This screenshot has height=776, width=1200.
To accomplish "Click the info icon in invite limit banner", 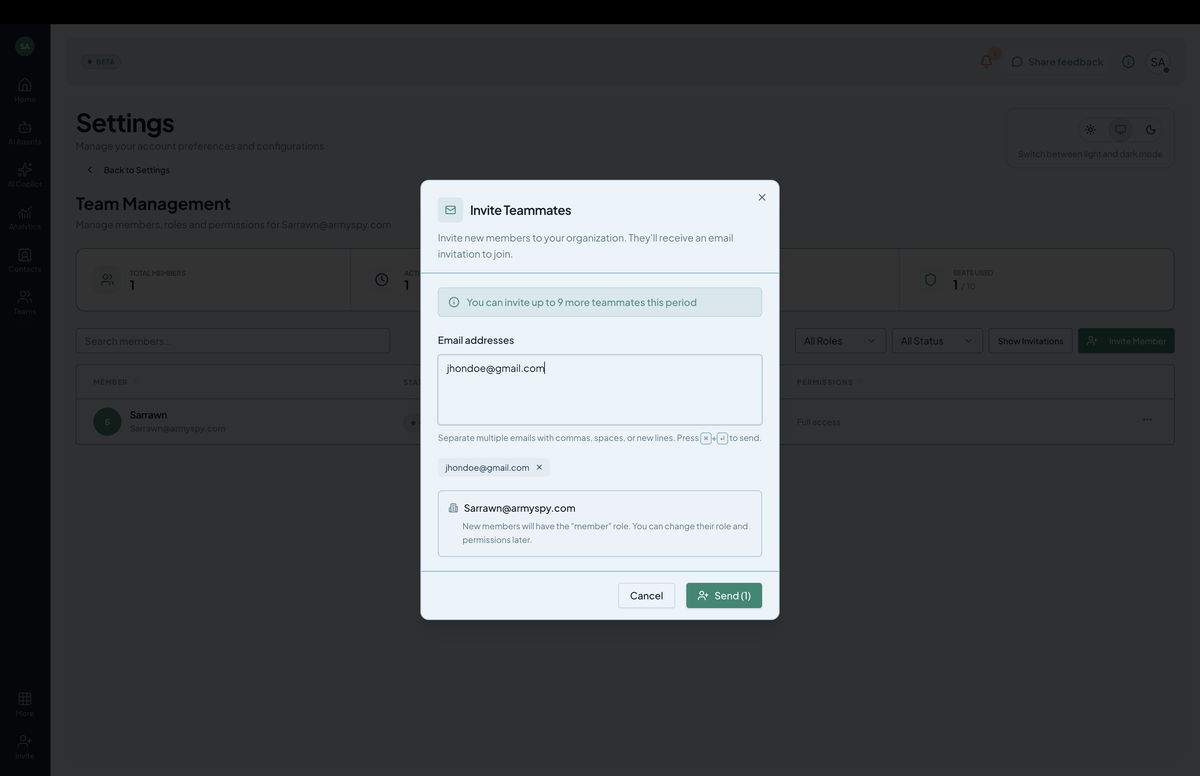I will tap(454, 302).
